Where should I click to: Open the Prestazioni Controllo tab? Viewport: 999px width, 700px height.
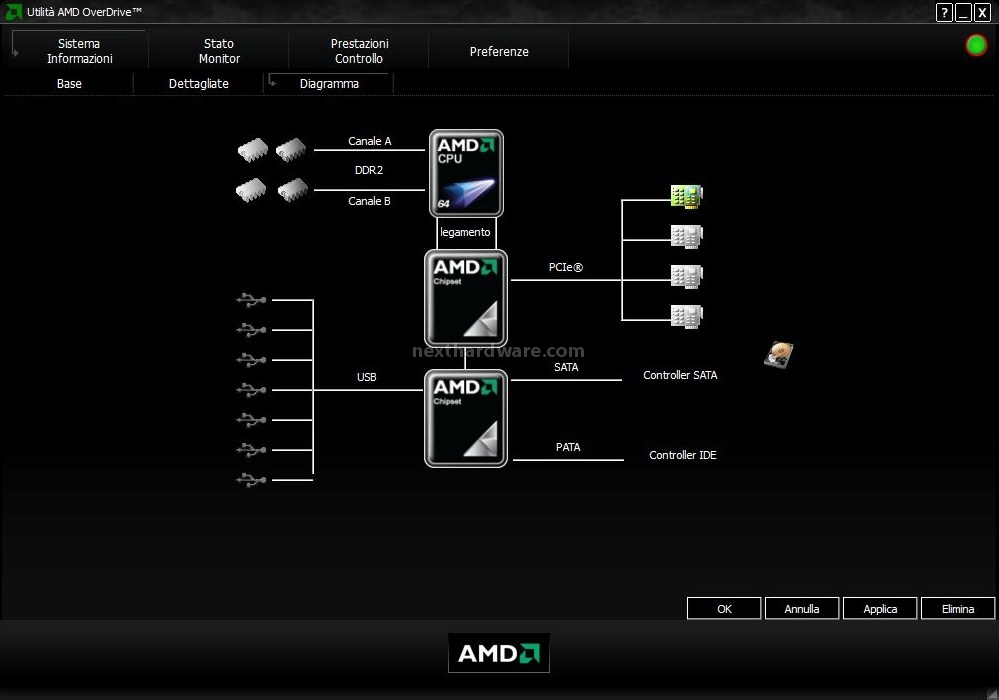coord(359,51)
